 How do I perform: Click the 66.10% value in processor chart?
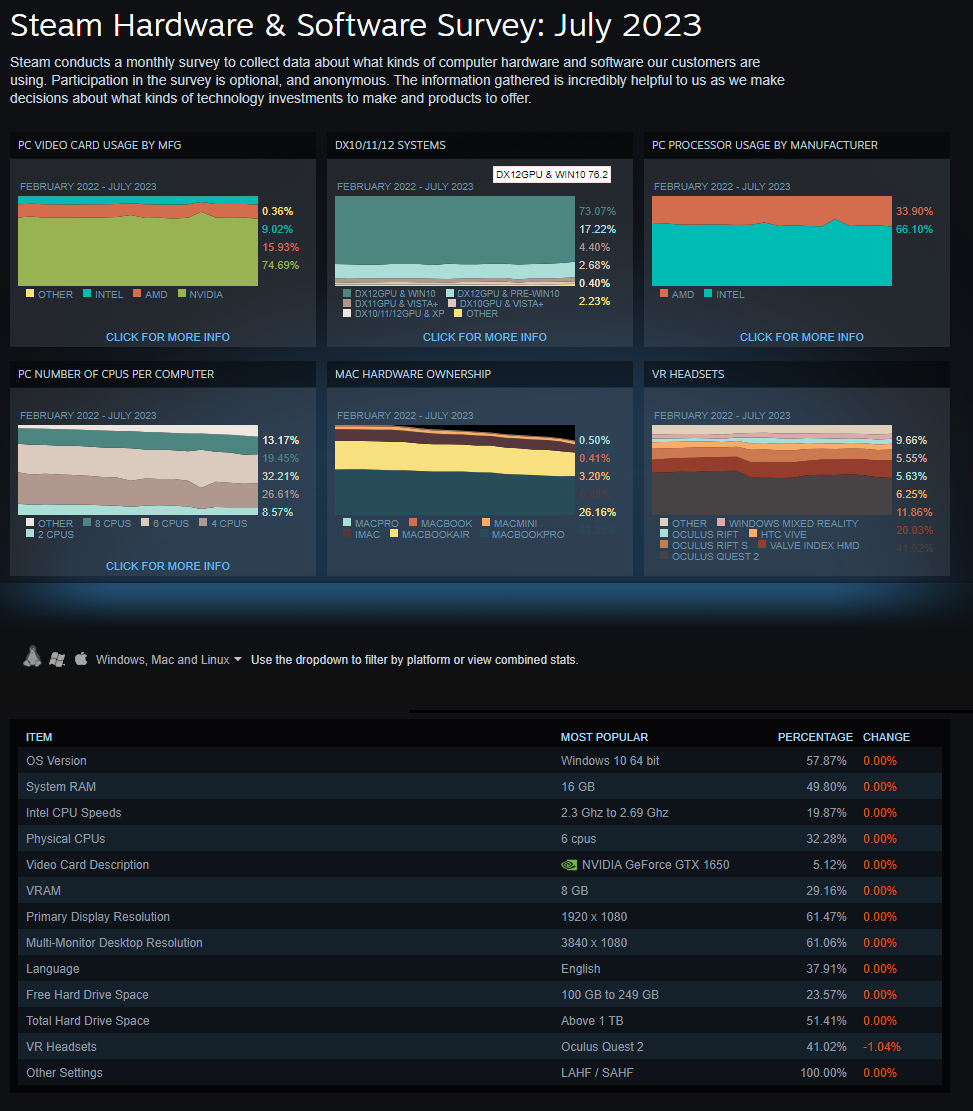[914, 229]
